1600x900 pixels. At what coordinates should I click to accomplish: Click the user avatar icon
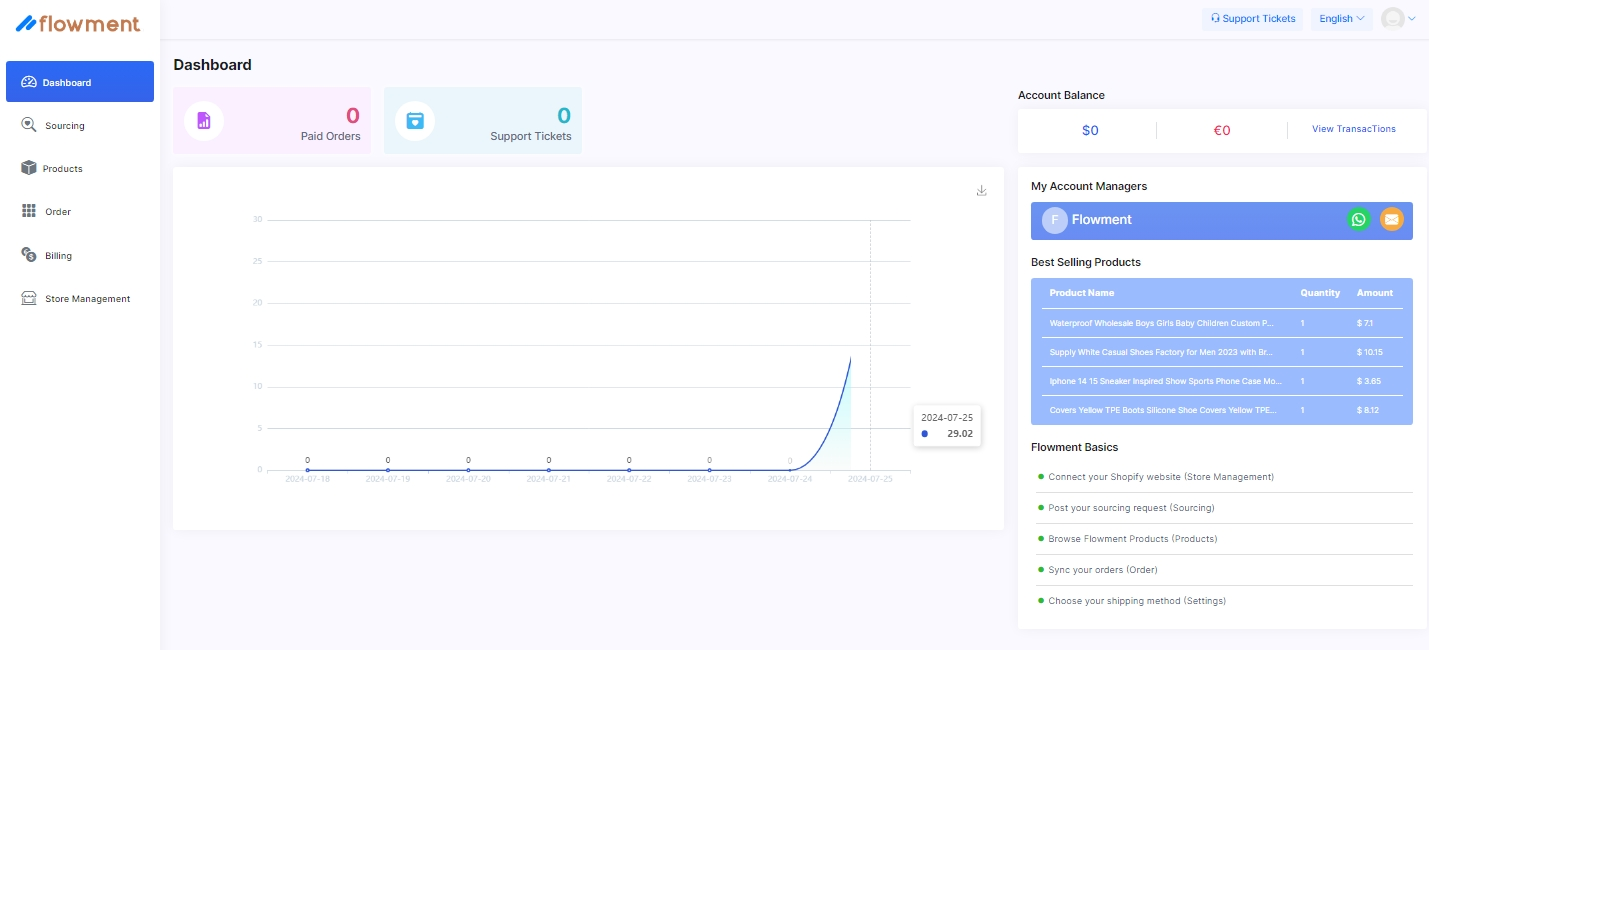1393,19
